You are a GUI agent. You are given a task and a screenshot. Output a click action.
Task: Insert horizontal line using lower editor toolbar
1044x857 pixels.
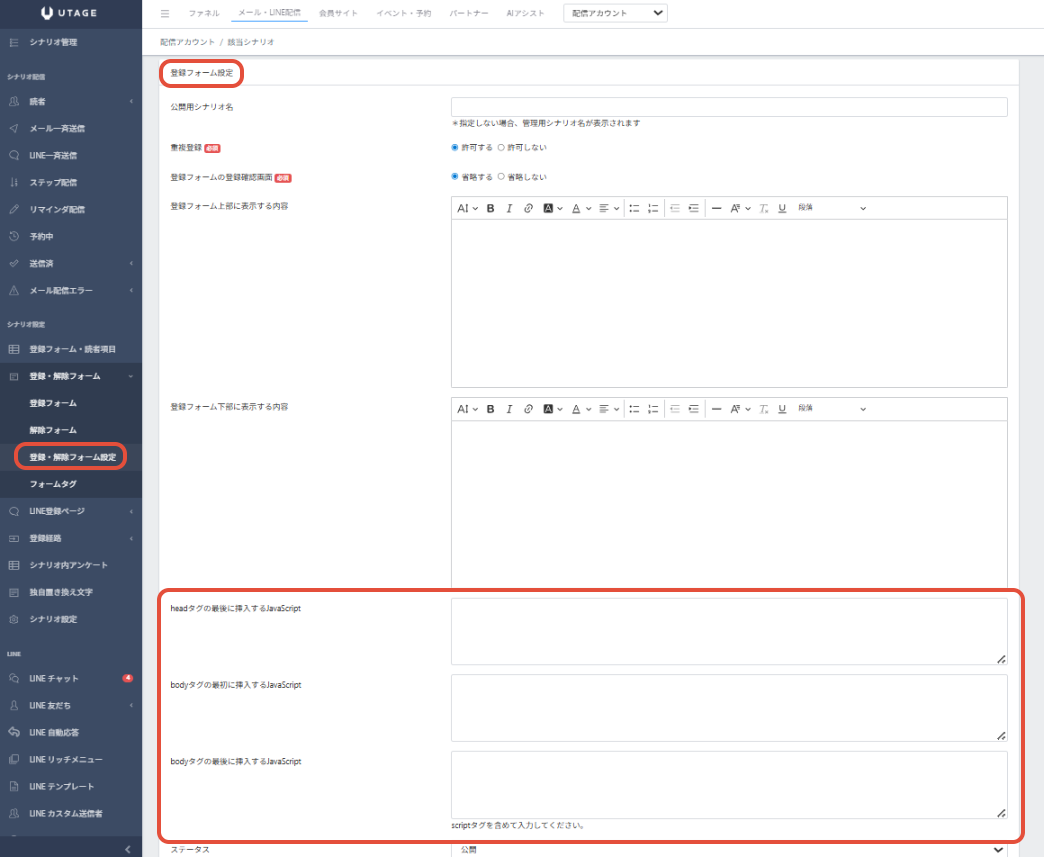(716, 409)
